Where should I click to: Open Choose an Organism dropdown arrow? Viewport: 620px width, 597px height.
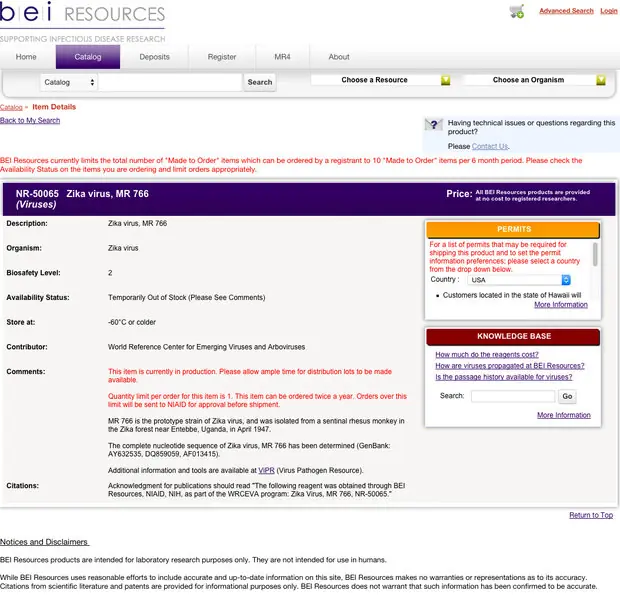(x=601, y=80)
